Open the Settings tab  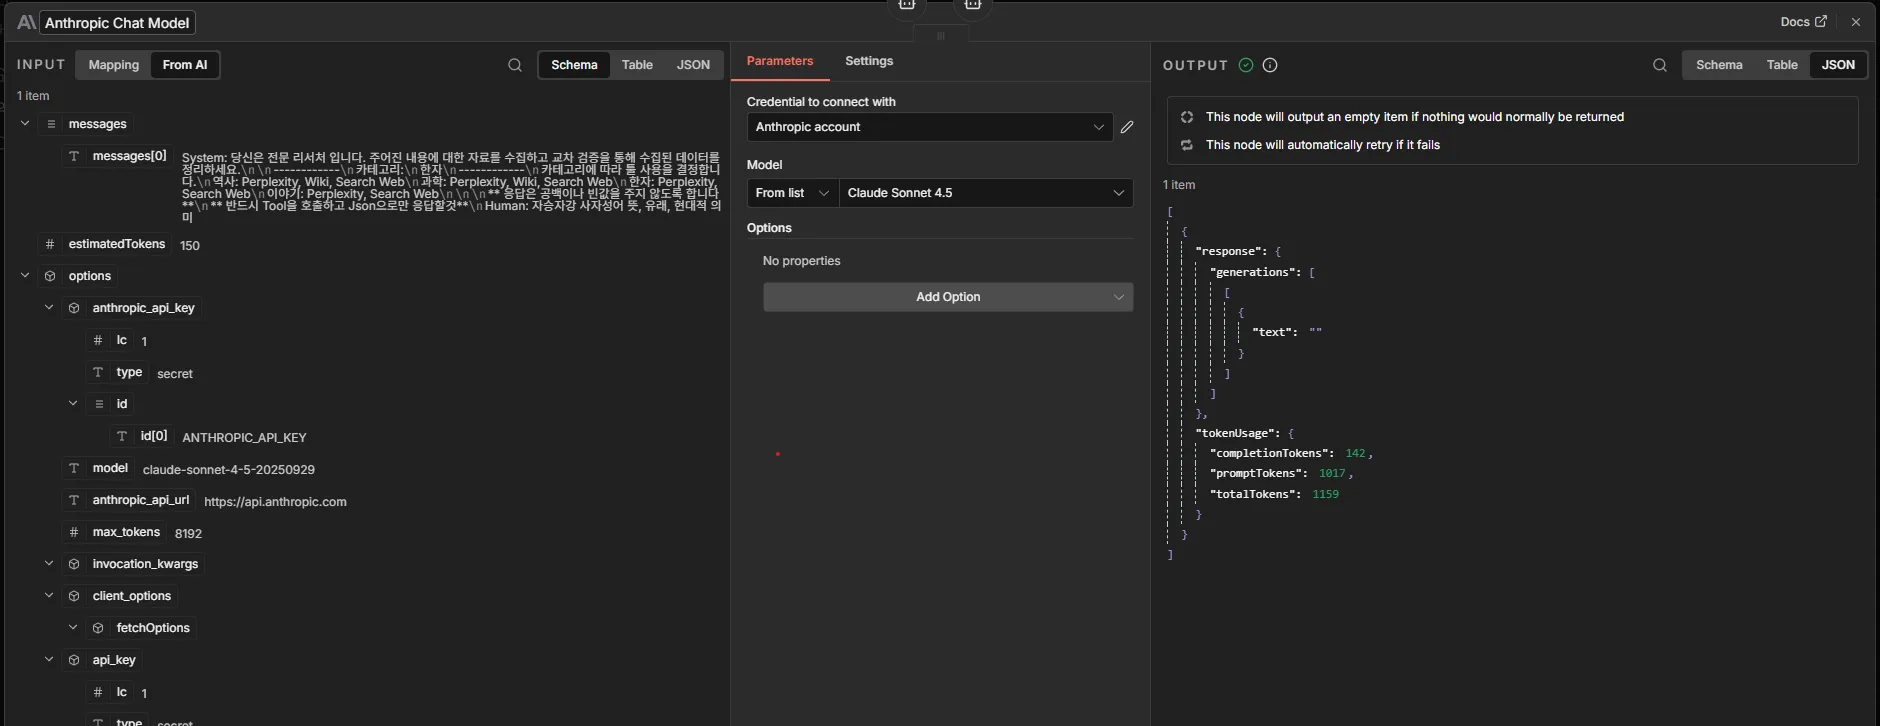[869, 61]
